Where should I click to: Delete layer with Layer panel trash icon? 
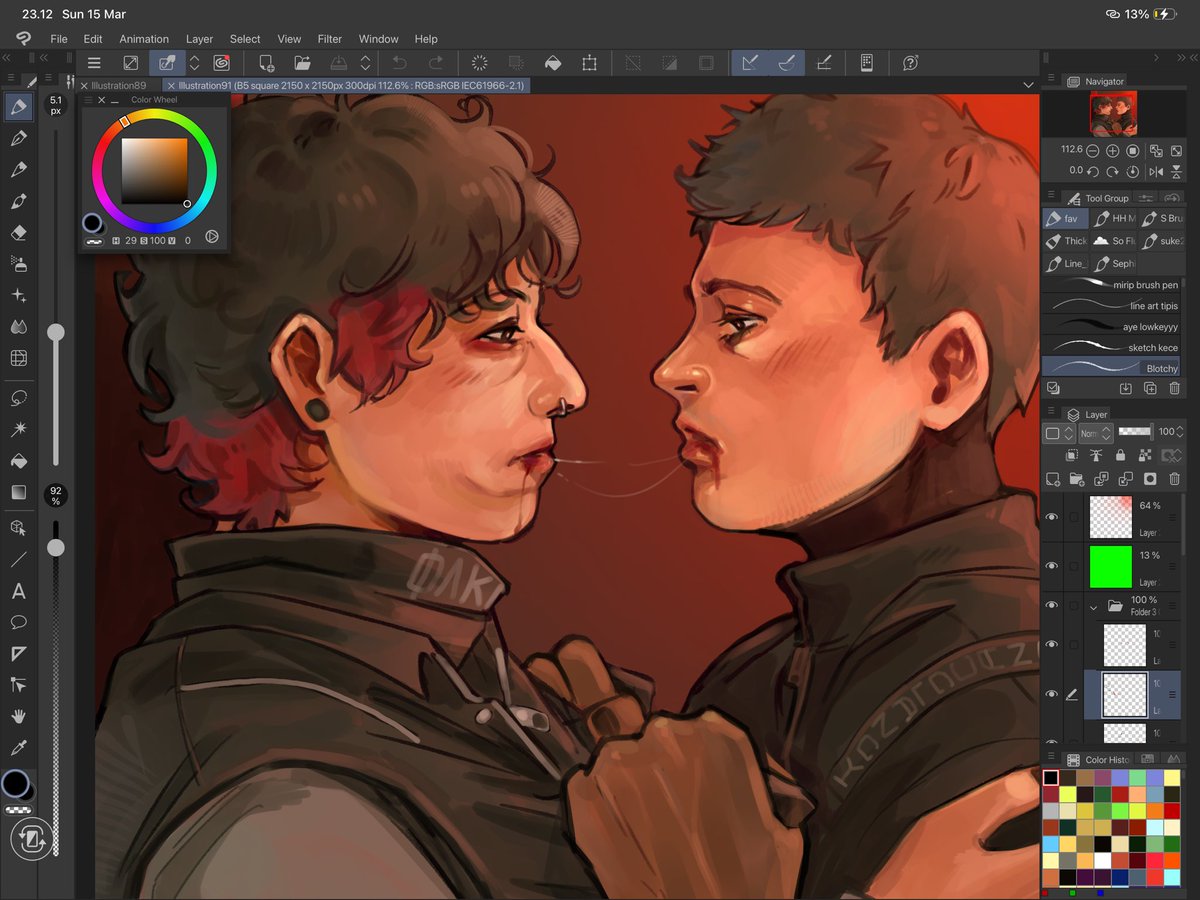coord(1174,480)
